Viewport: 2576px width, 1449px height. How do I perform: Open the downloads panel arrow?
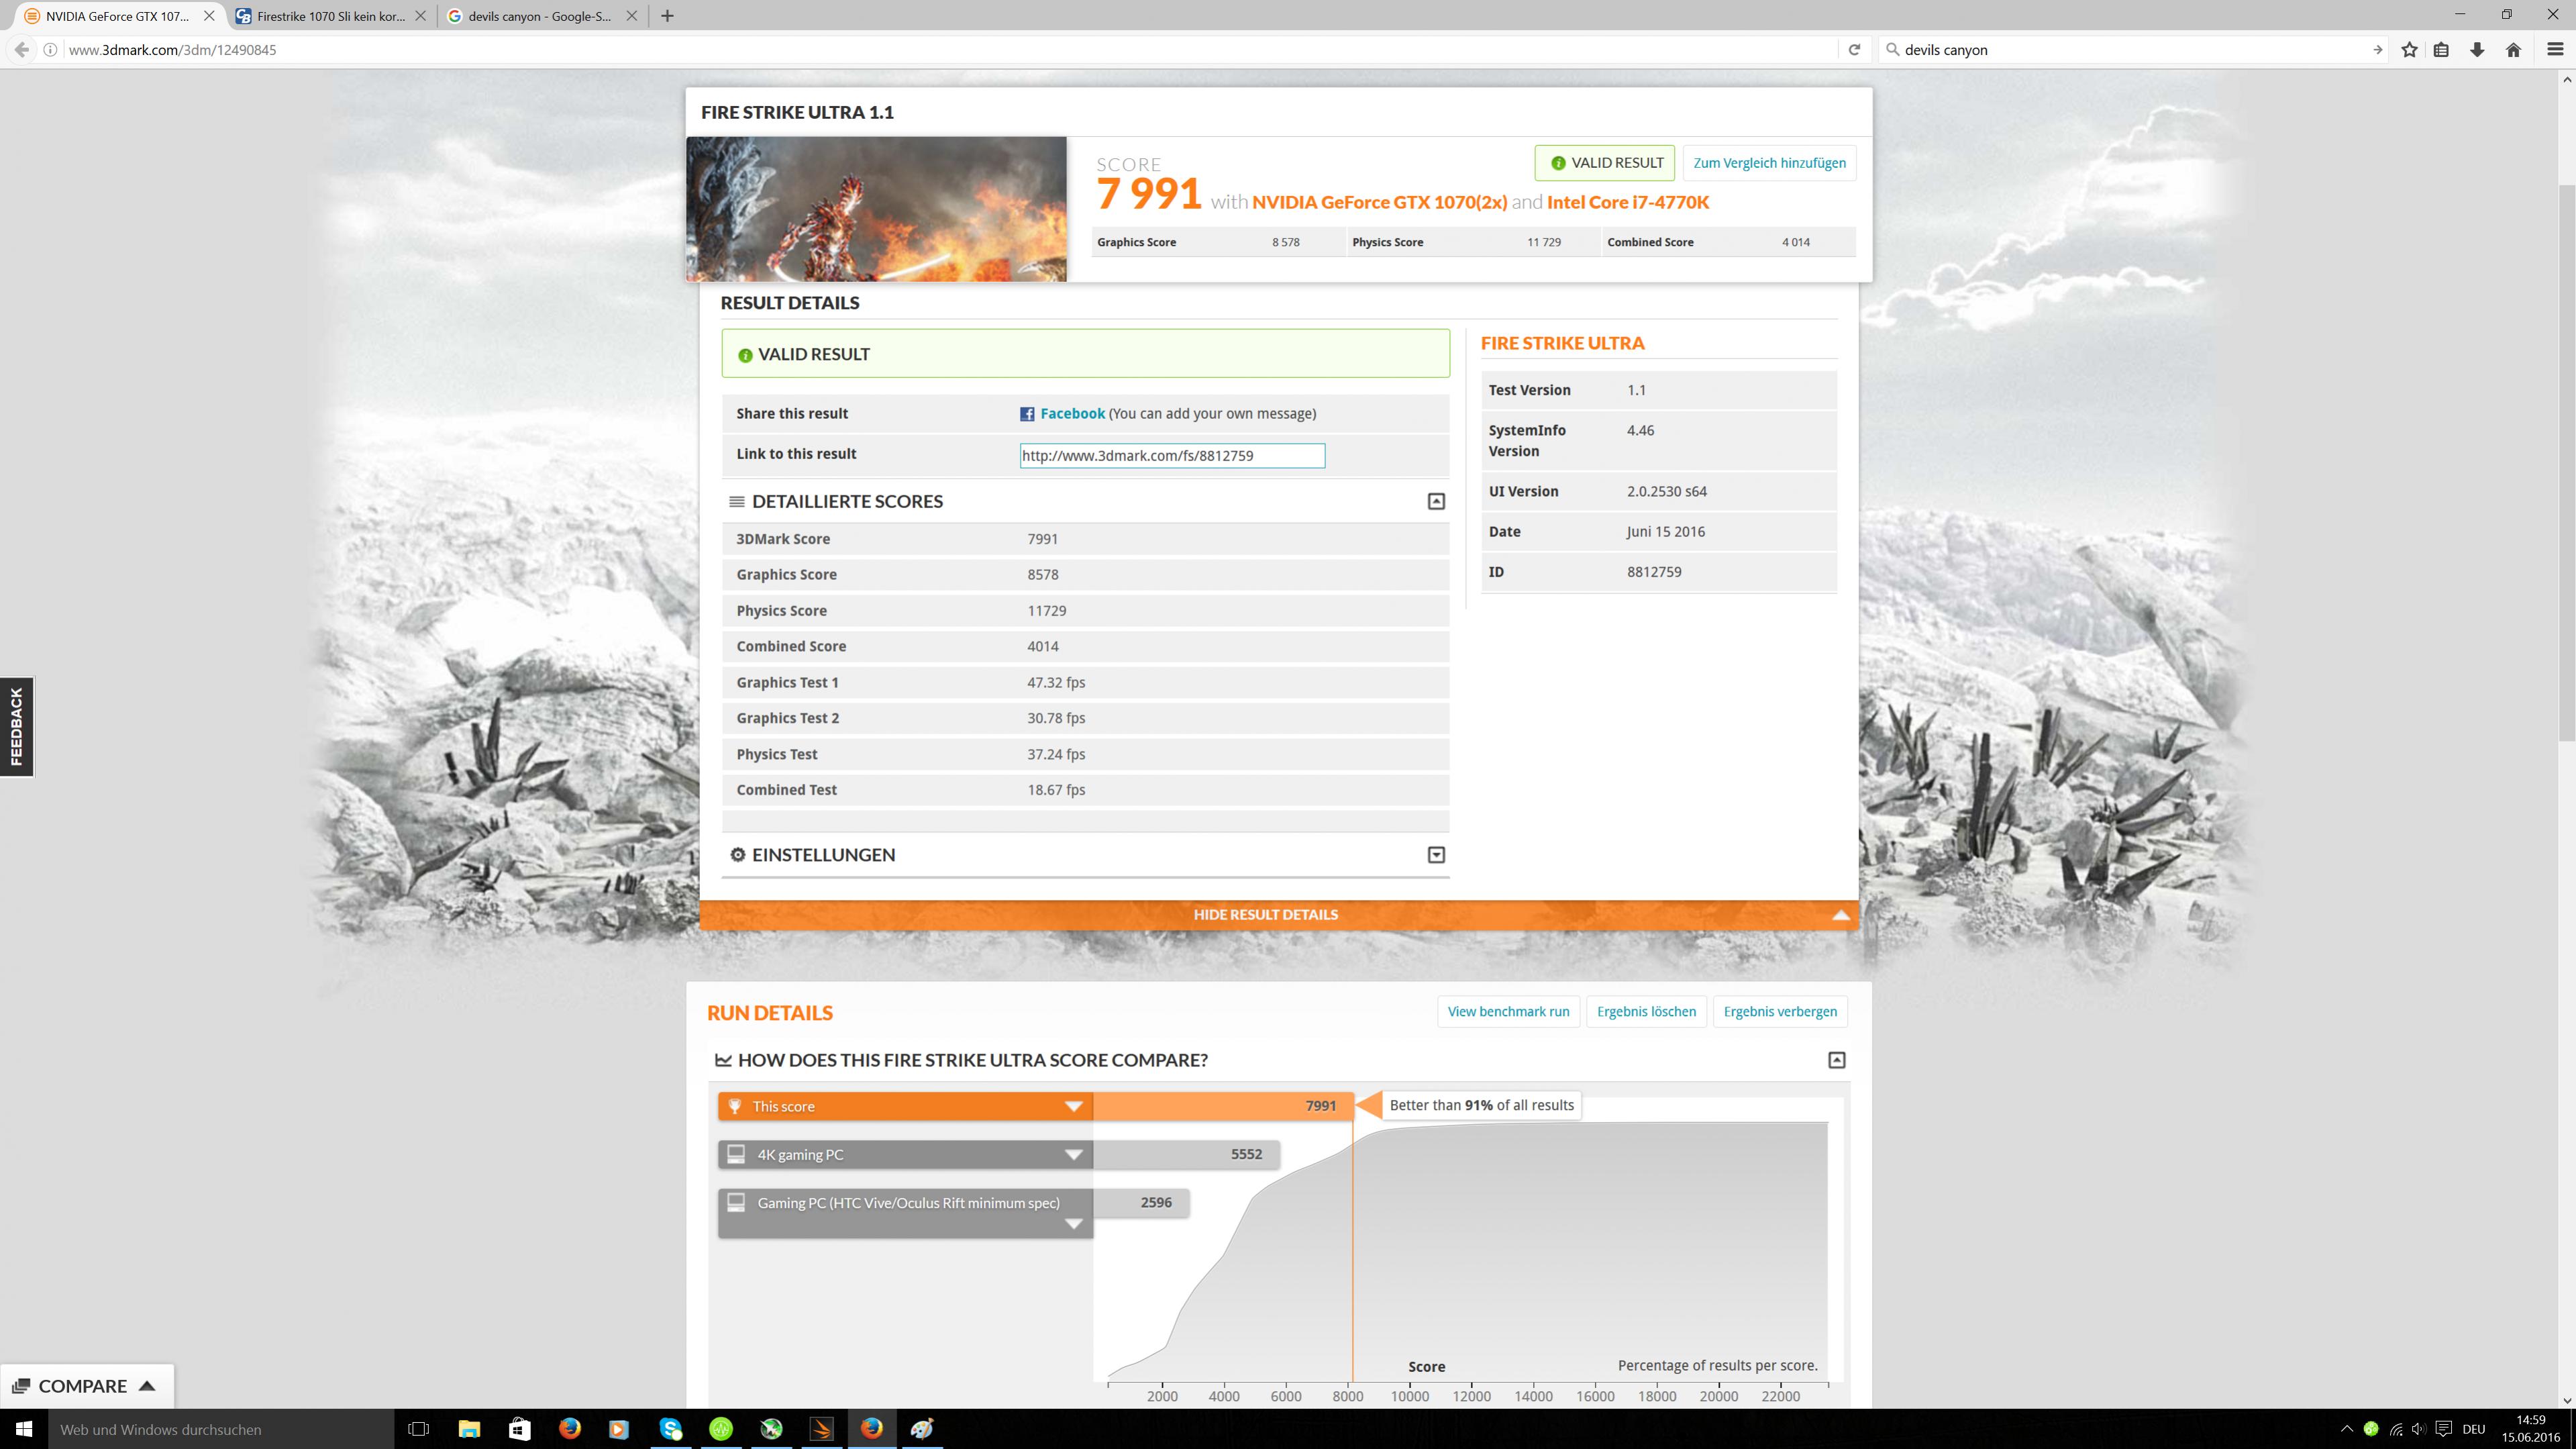point(2477,49)
